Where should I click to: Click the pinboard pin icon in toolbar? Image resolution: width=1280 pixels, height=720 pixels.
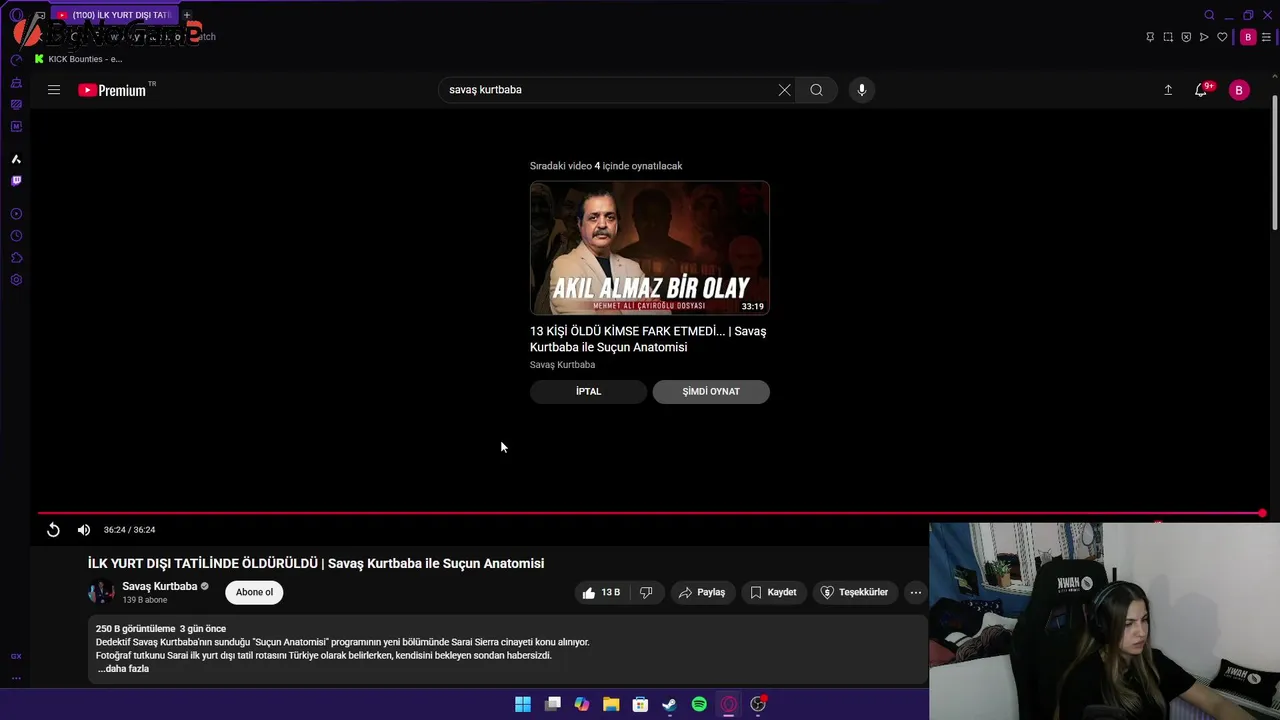[x=1150, y=37]
